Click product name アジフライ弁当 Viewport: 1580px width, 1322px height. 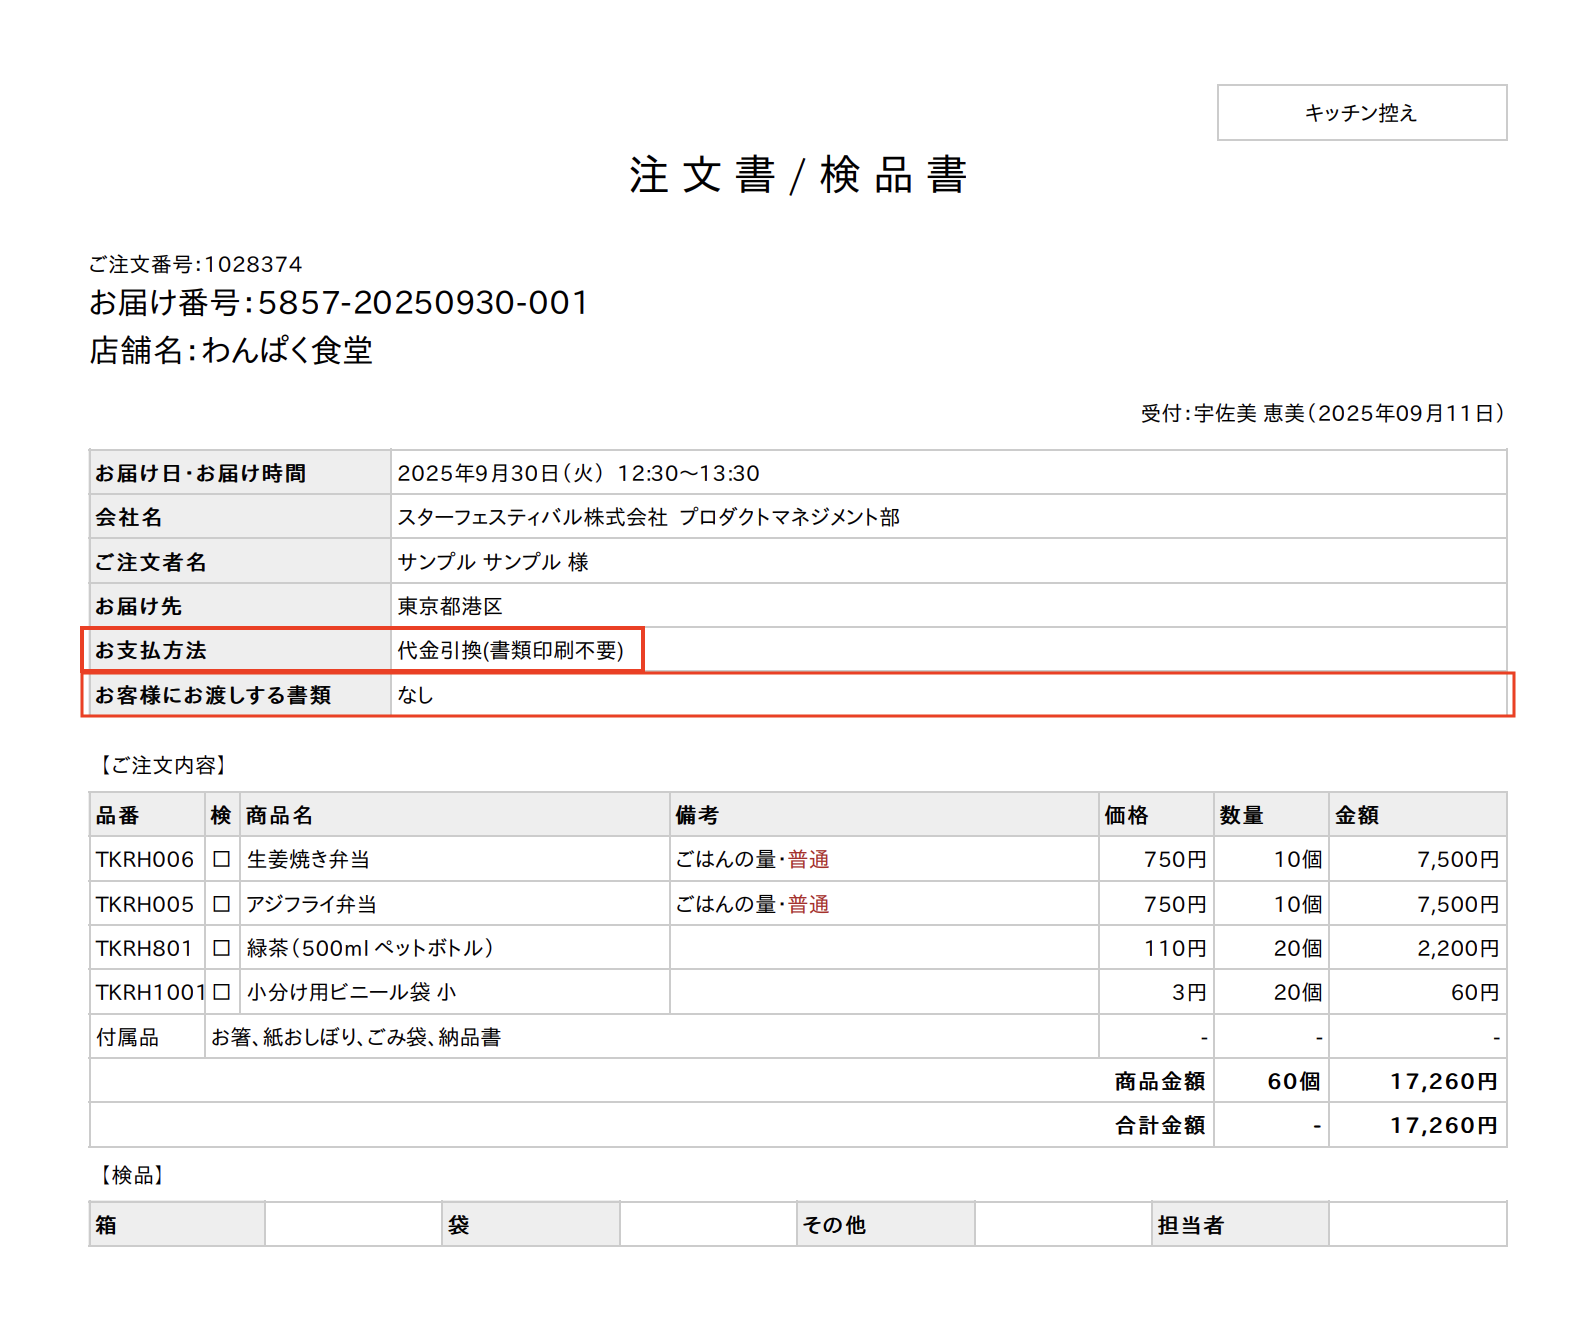(312, 904)
